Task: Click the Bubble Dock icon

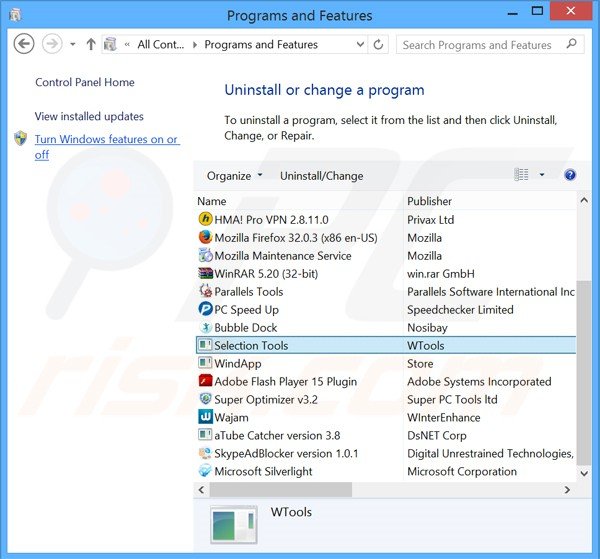Action: 205,327
